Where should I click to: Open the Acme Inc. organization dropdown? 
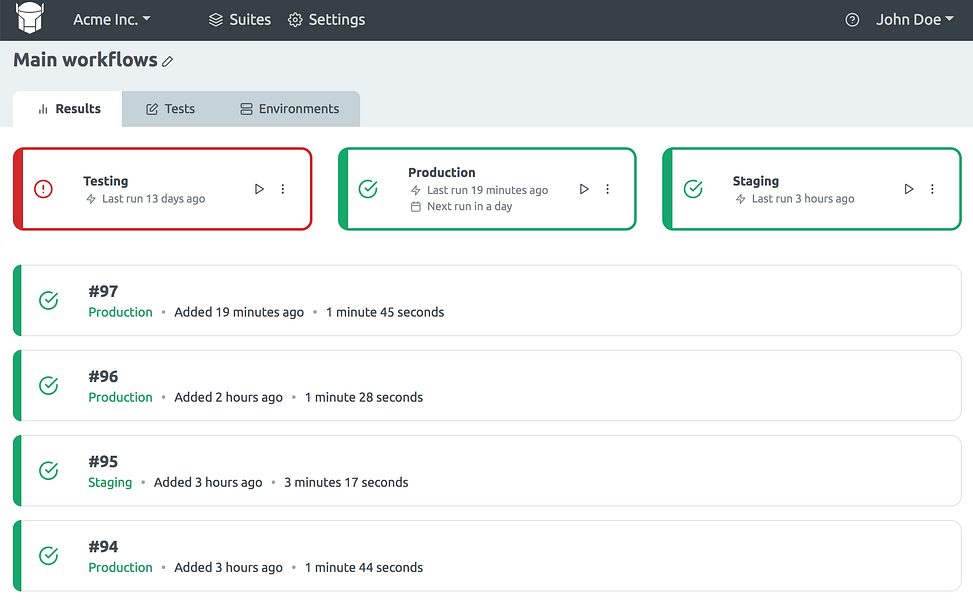[112, 19]
